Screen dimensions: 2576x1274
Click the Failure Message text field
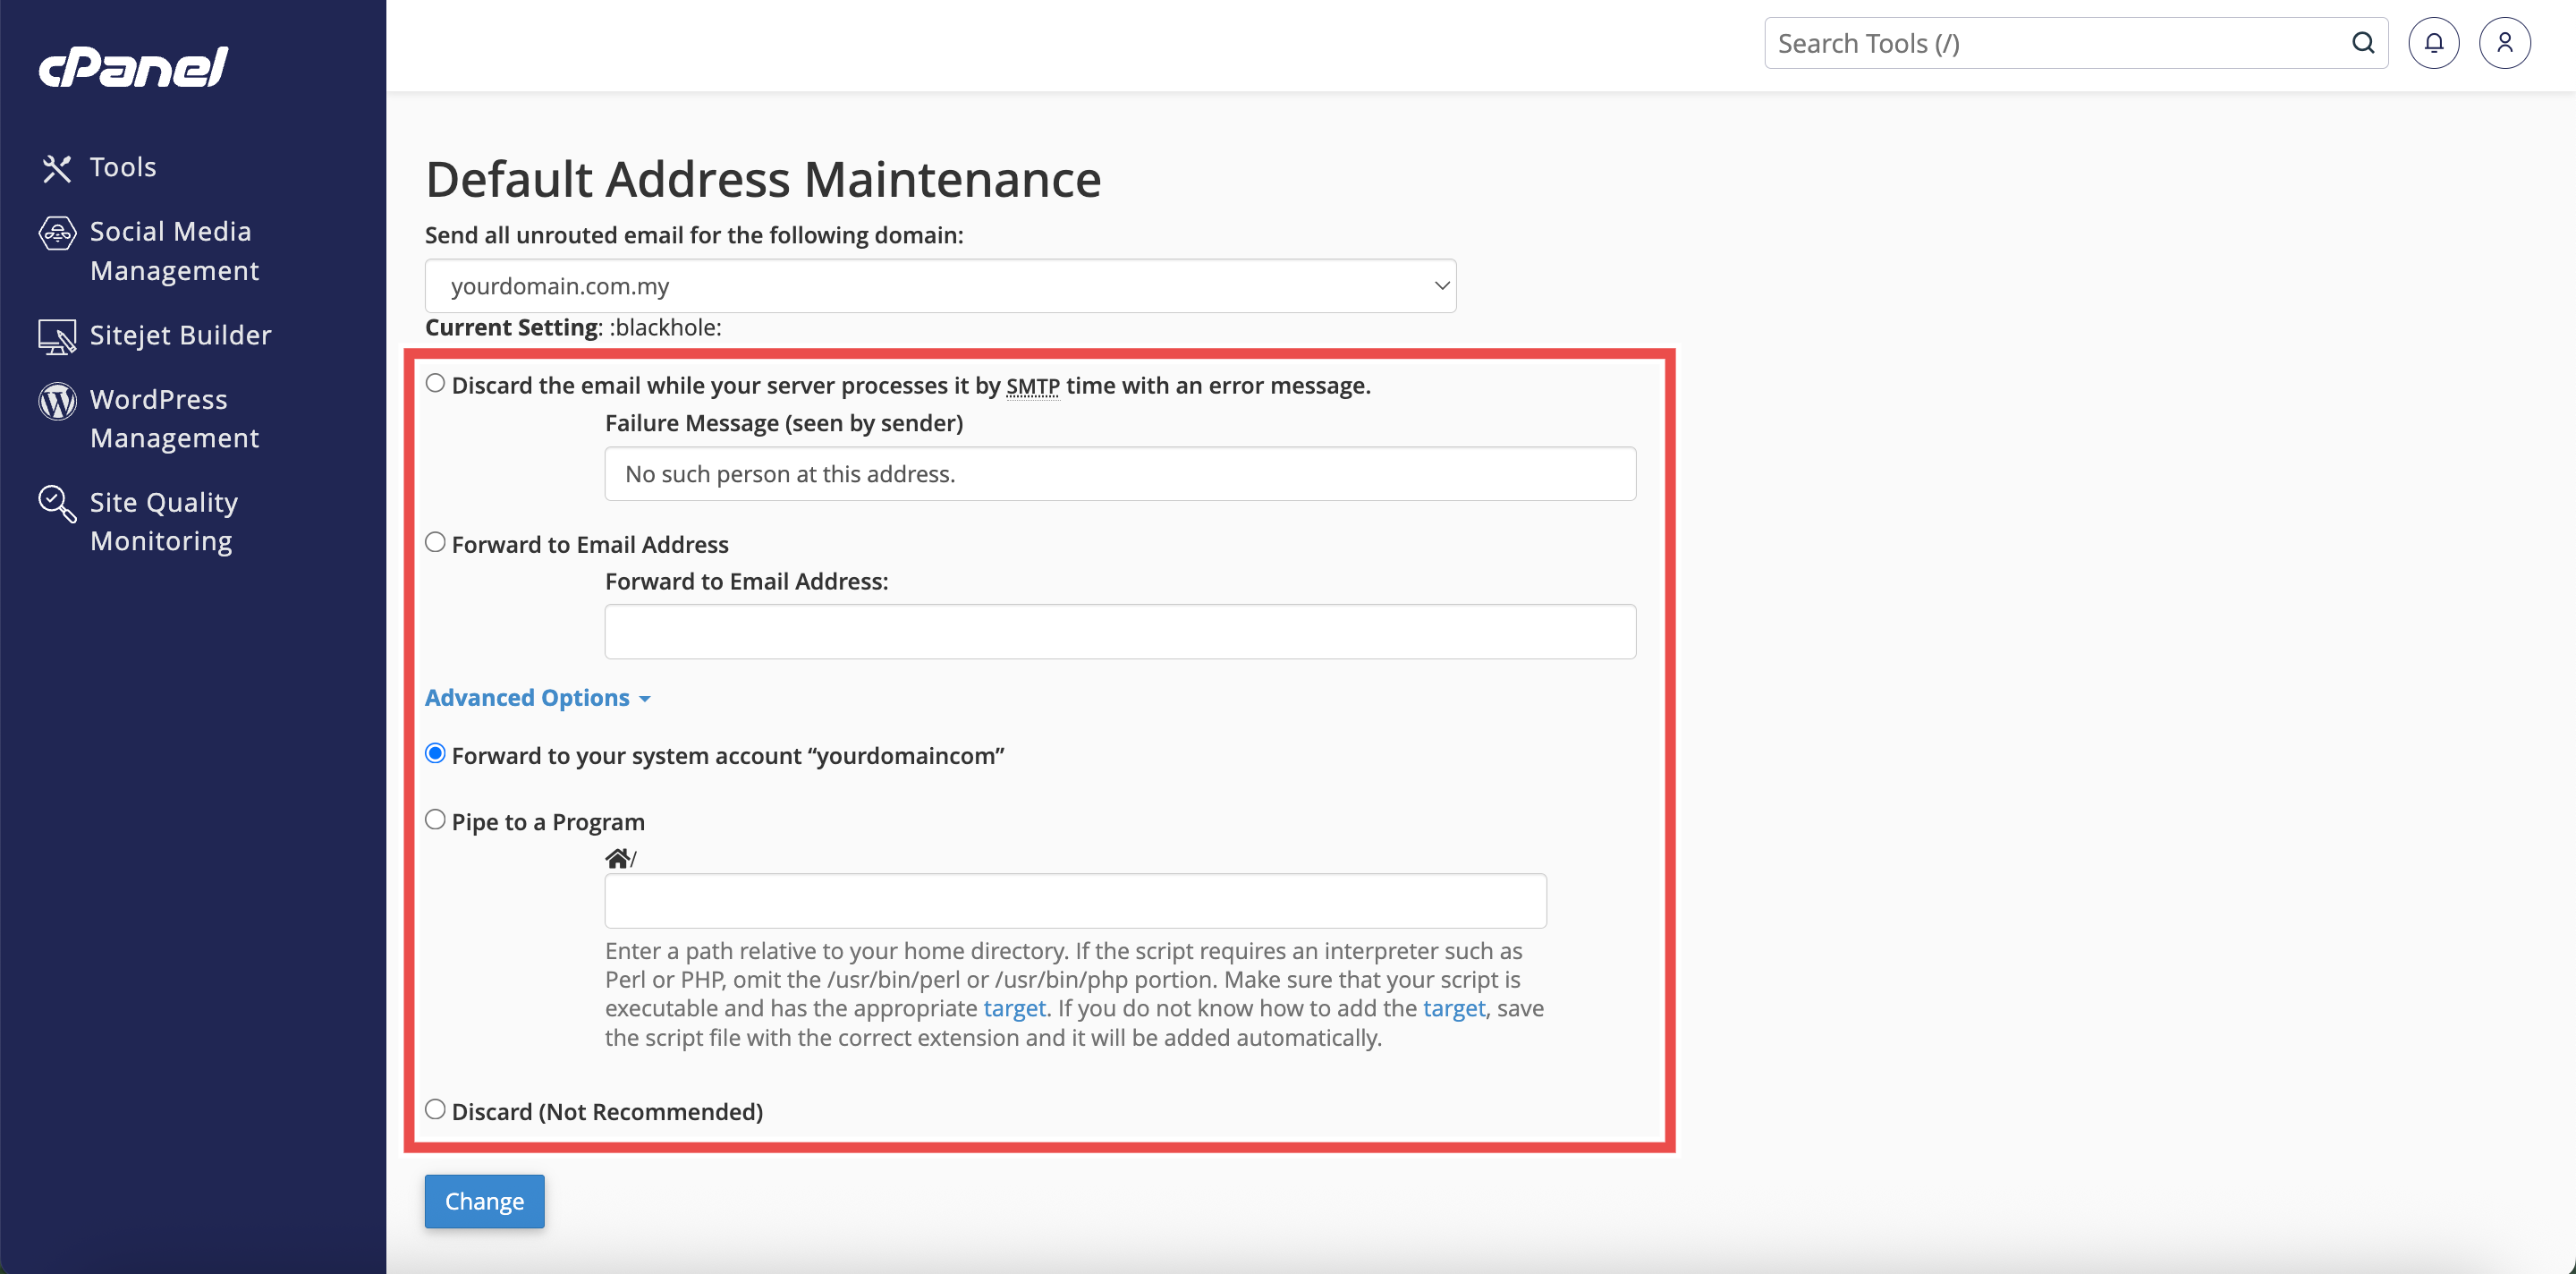(1119, 474)
